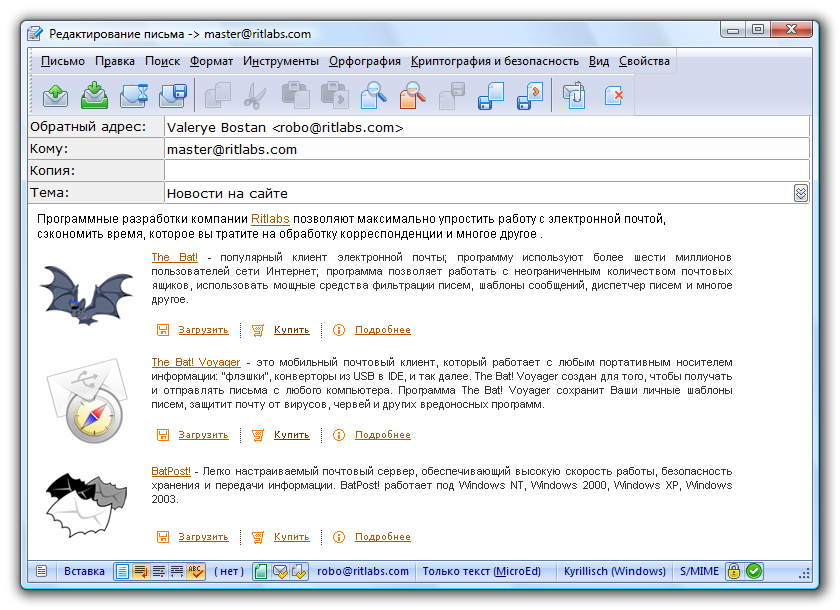Click the floppy icon beside first Загрузить link
The width and height of the screenshot is (840, 610).
tap(163, 330)
